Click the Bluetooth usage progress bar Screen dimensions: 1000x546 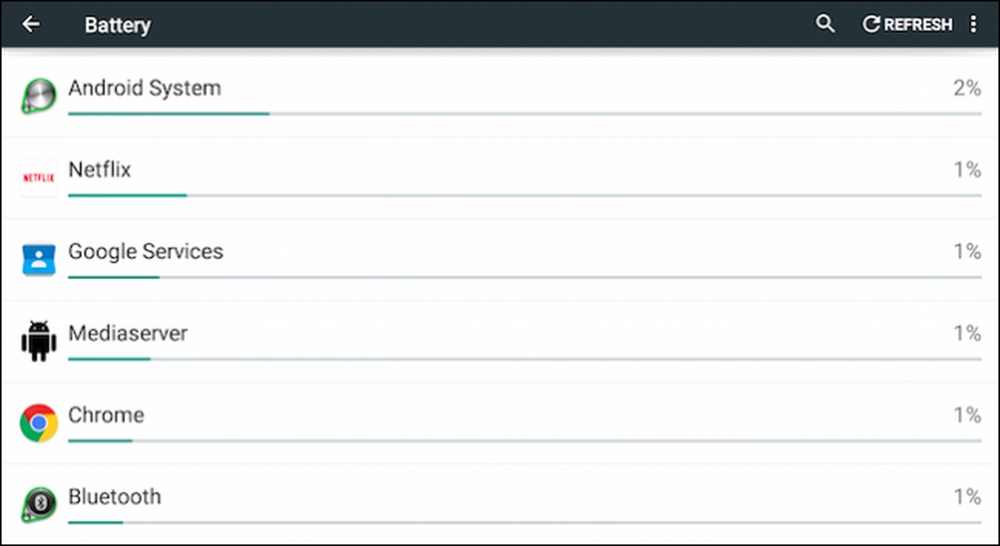[x=524, y=522]
